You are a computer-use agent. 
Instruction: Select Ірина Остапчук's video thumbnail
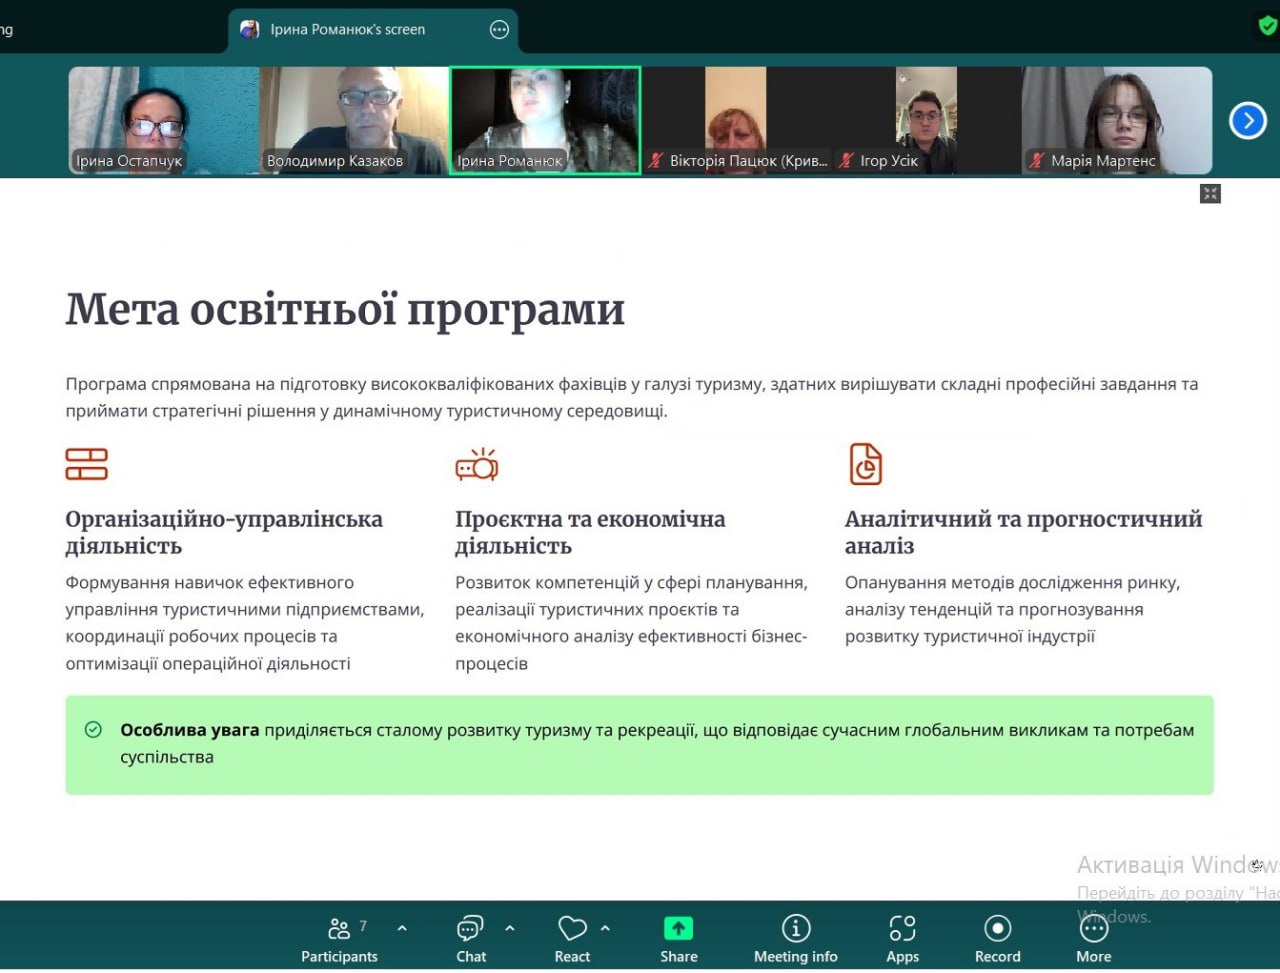[163, 120]
